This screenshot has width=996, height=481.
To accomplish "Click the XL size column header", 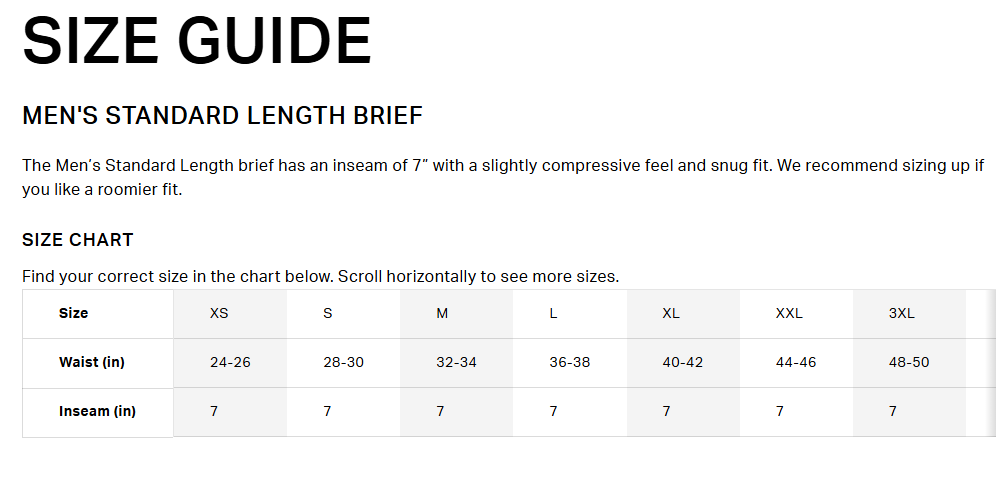I will pyautogui.click(x=671, y=313).
